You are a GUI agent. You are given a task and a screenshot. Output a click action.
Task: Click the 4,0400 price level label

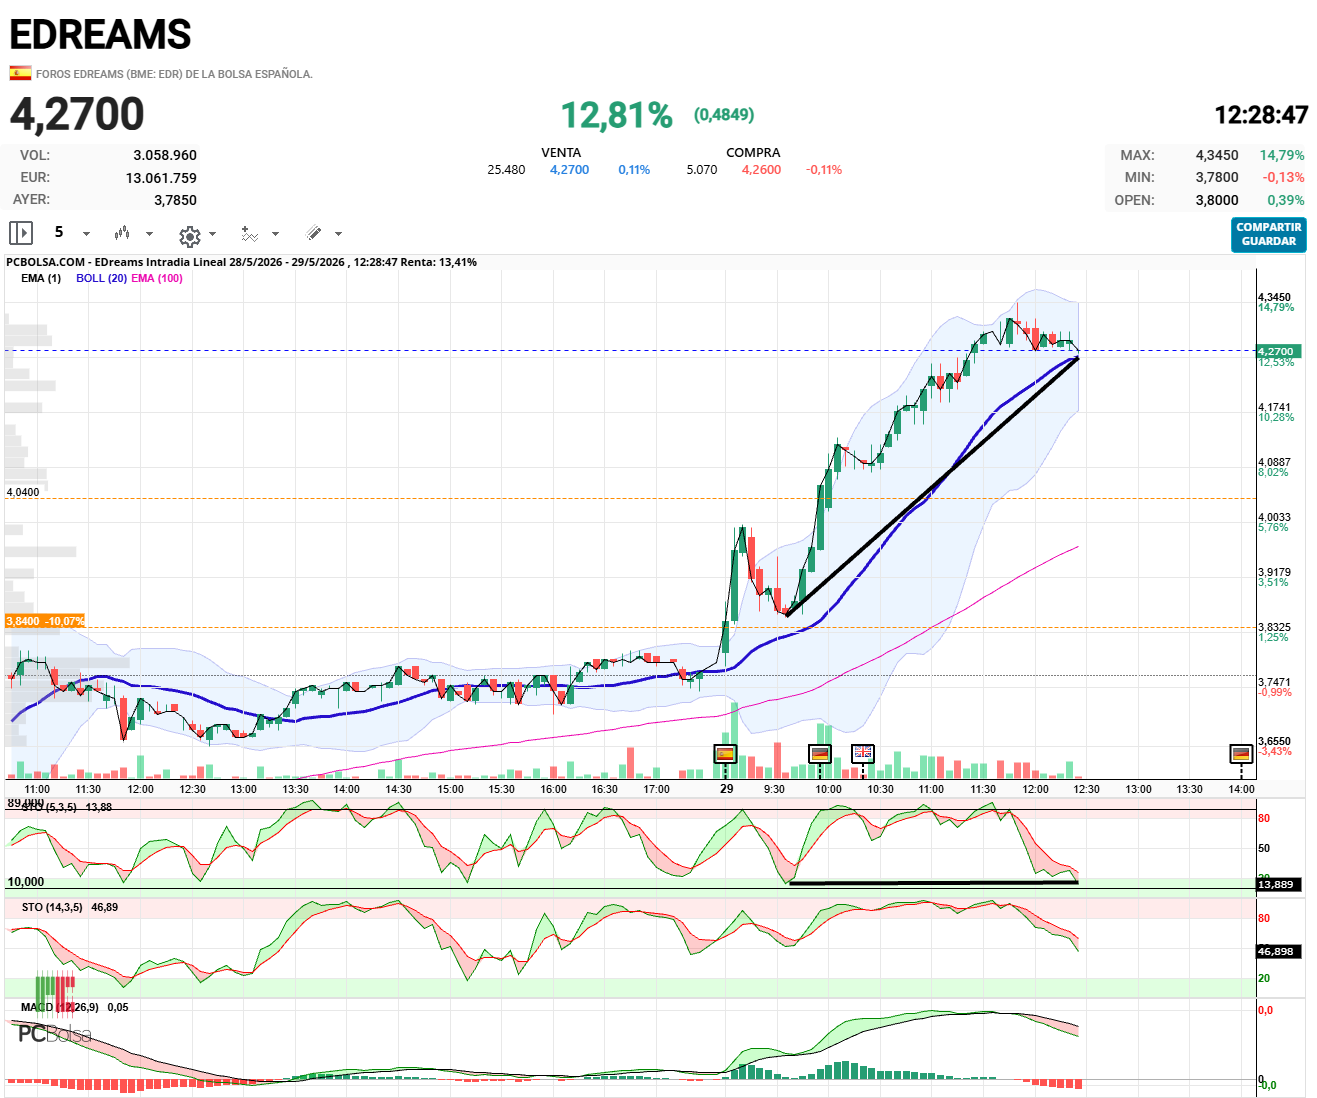(x=23, y=492)
